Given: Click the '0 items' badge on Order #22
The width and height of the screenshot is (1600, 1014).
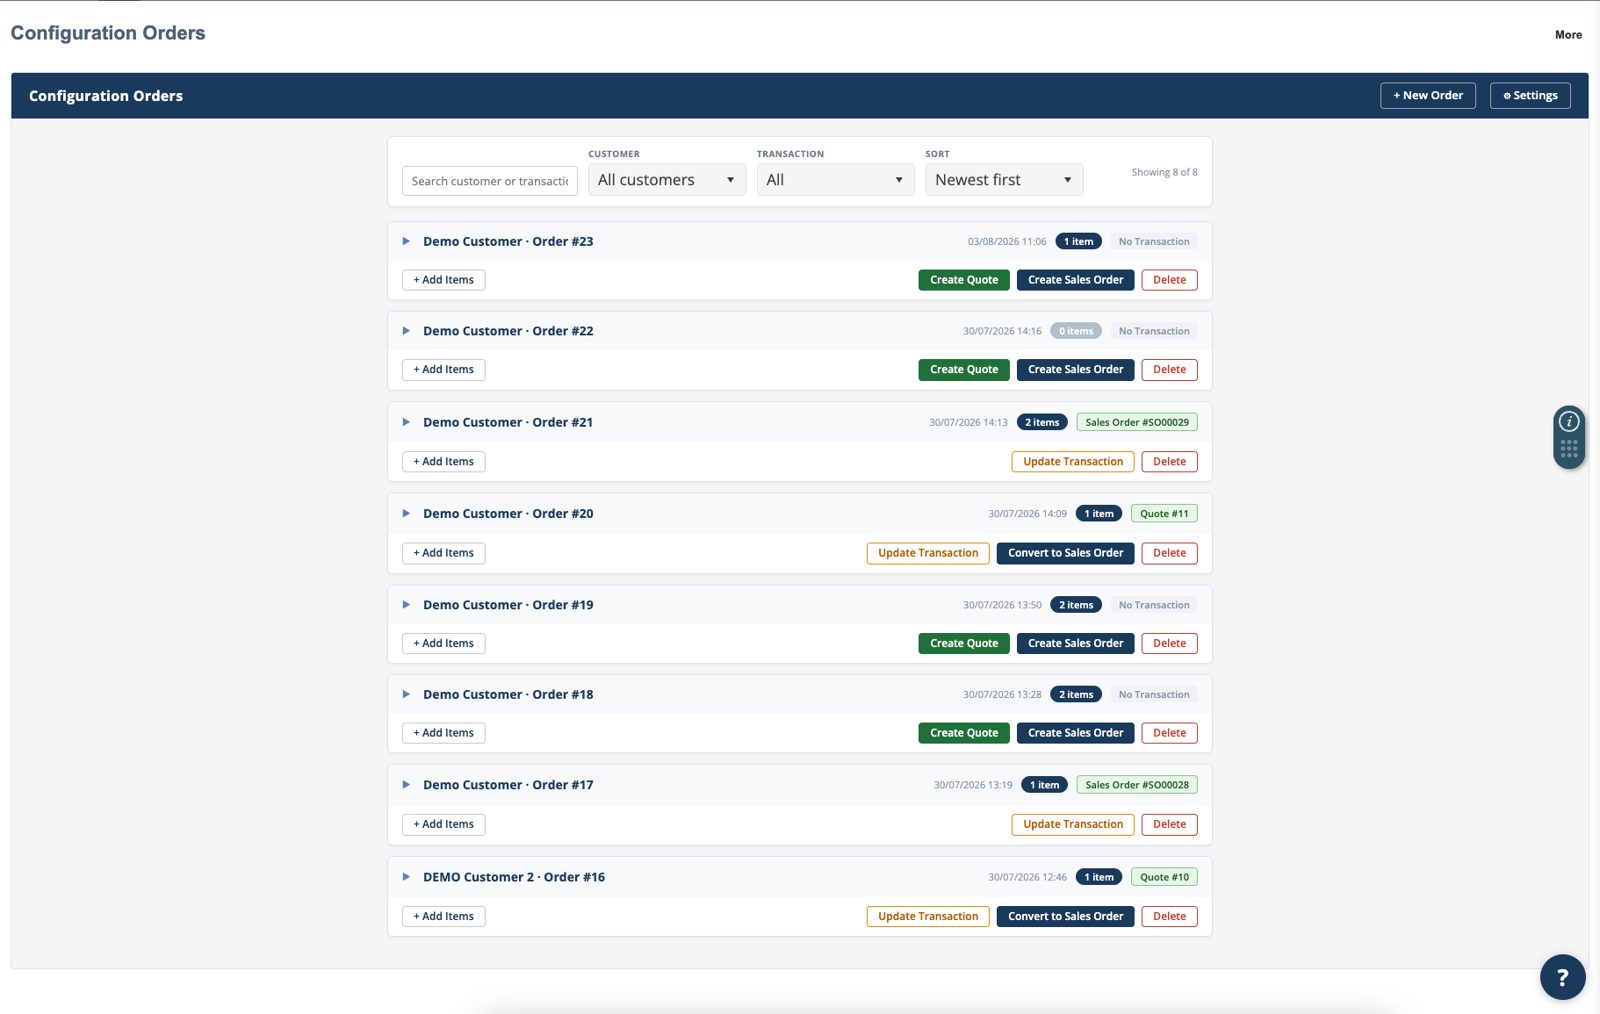Looking at the screenshot, I should coord(1076,331).
